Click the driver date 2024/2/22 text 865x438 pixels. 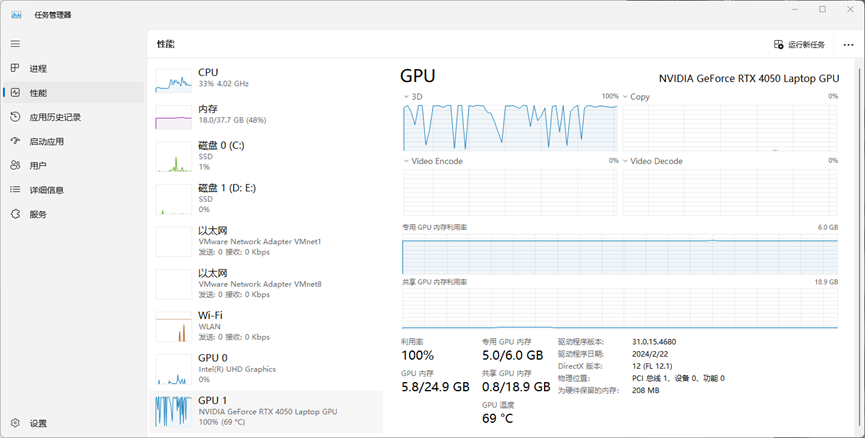[650, 354]
